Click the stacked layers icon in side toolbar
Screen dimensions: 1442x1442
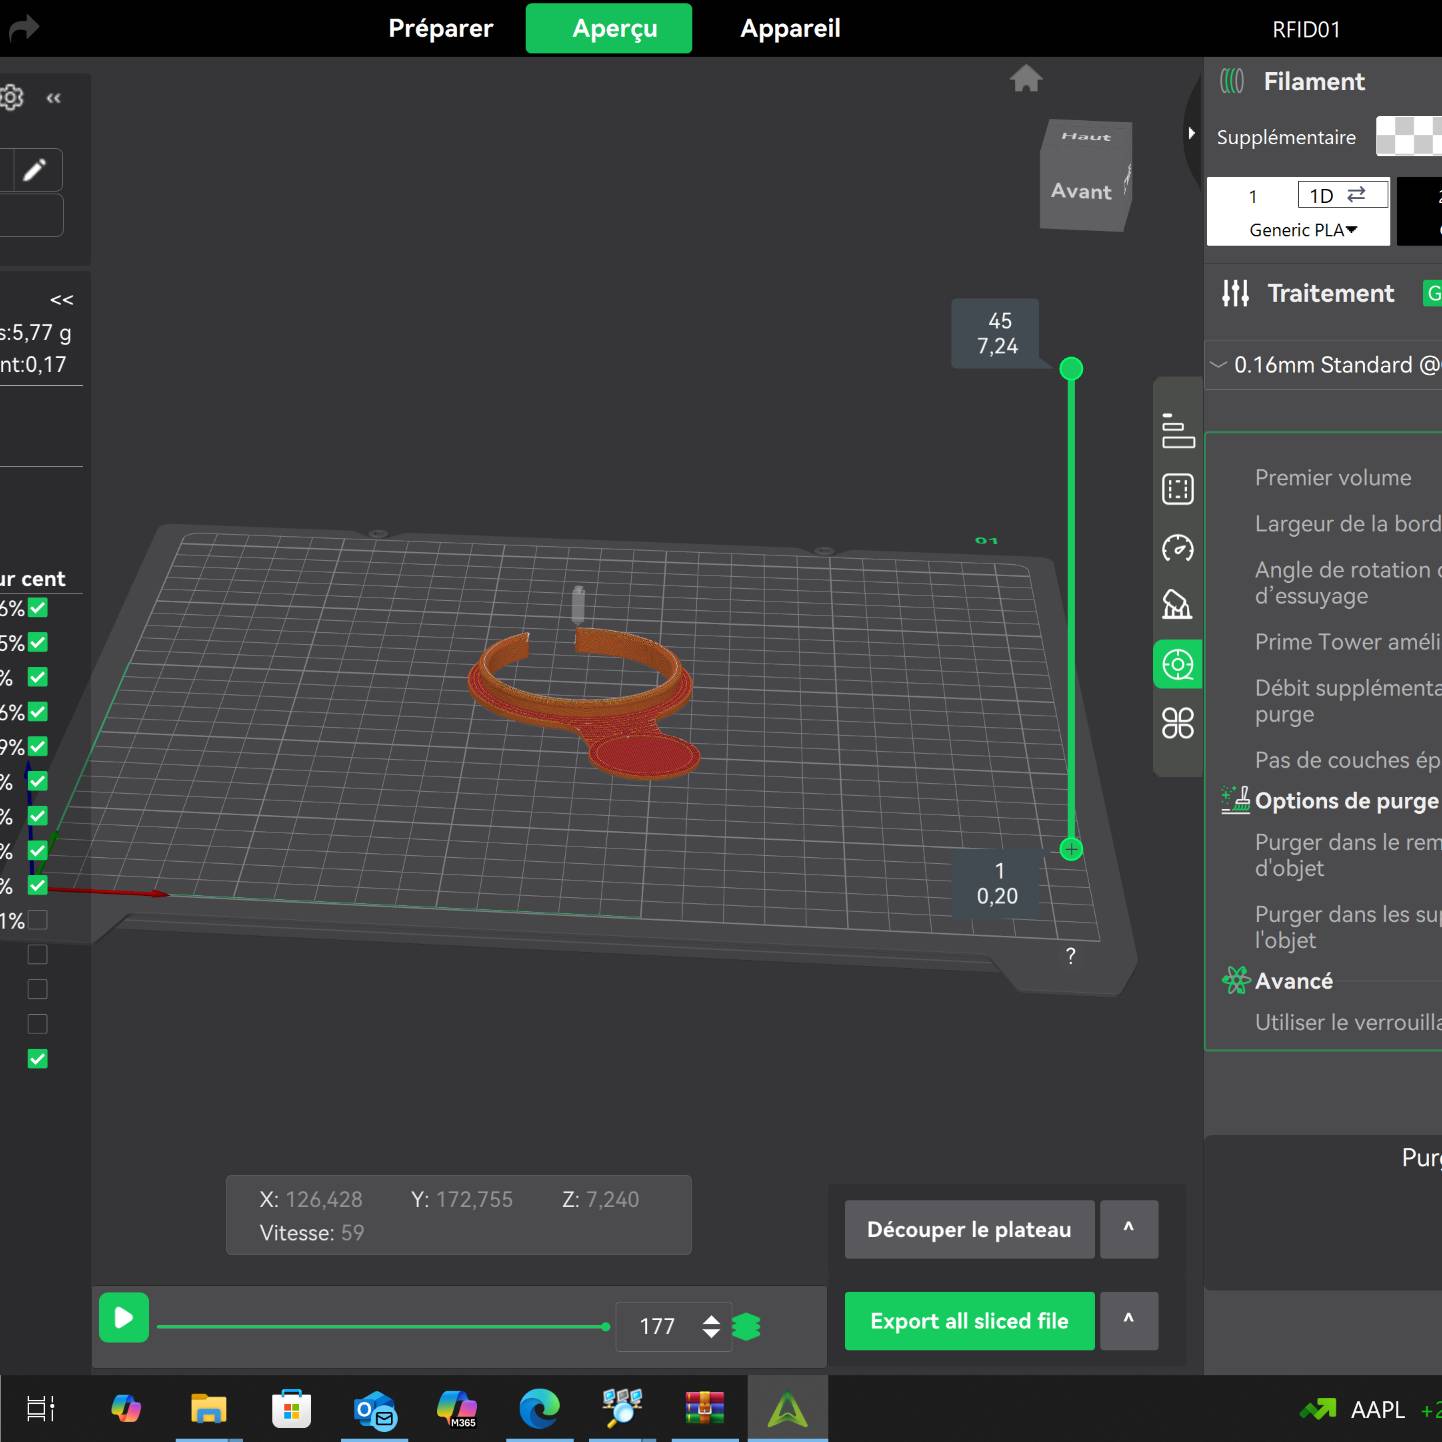coord(1178,430)
